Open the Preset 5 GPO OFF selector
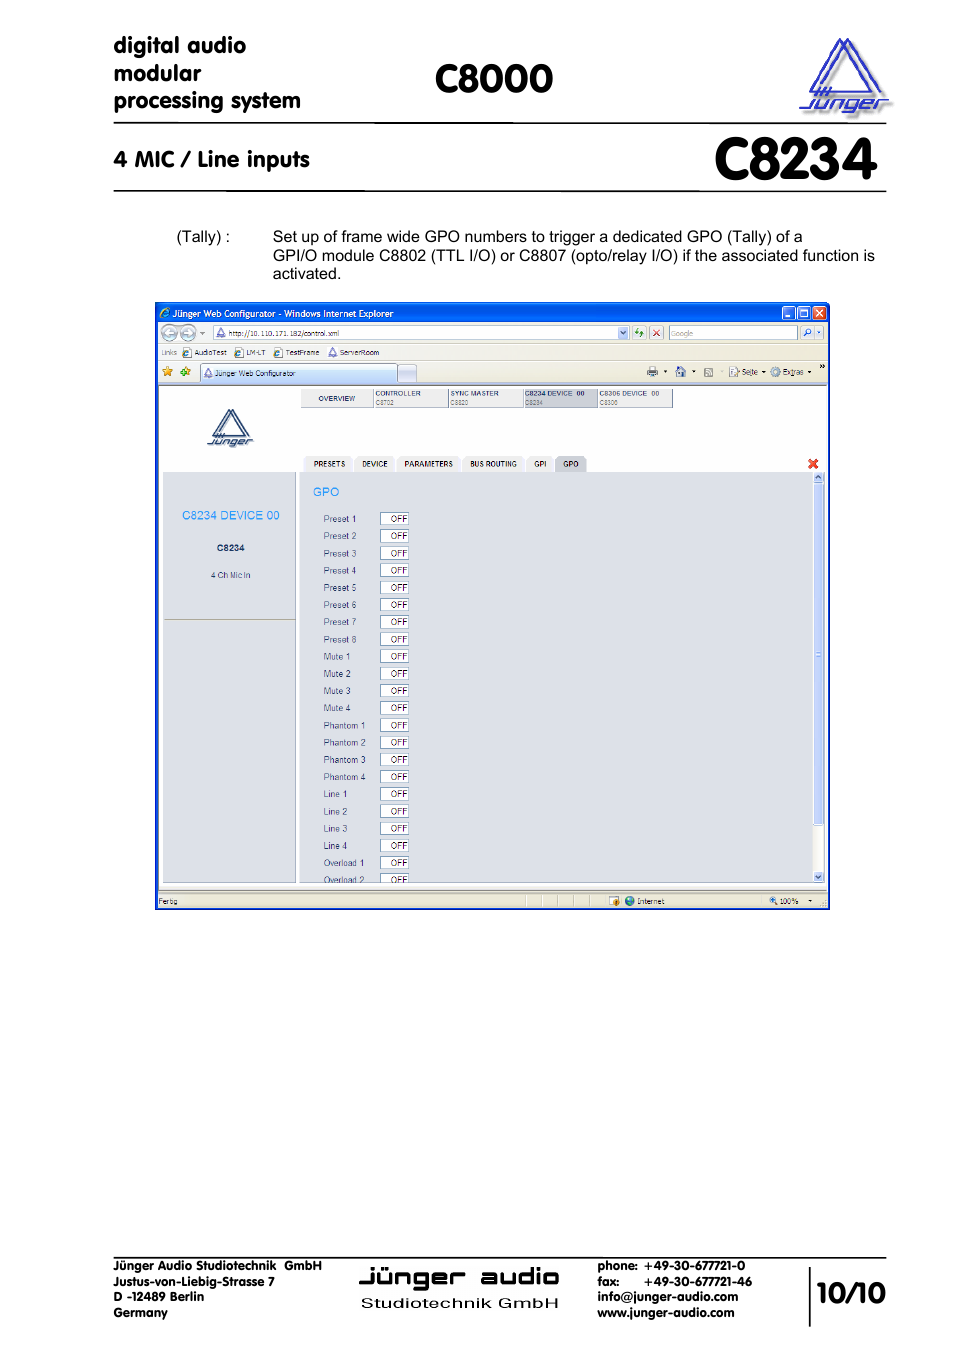Image resolution: width=954 pixels, height=1351 pixels. pos(394,588)
